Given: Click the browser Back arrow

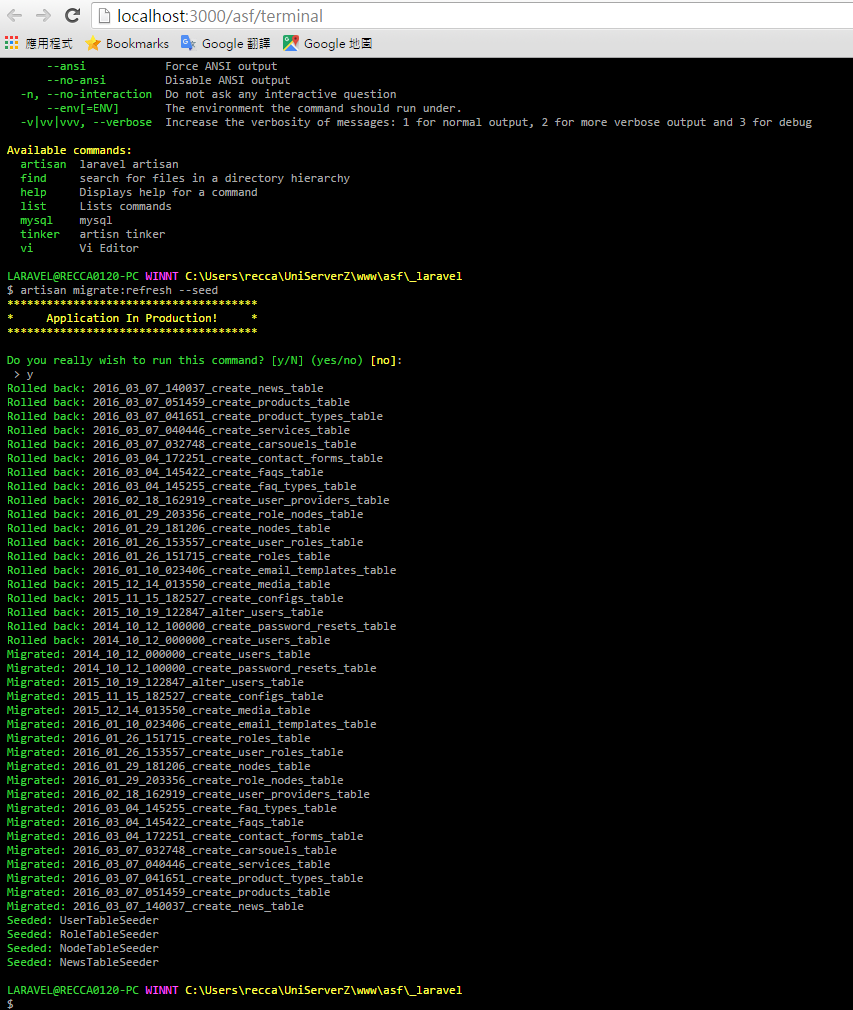Looking at the screenshot, I should (14, 15).
